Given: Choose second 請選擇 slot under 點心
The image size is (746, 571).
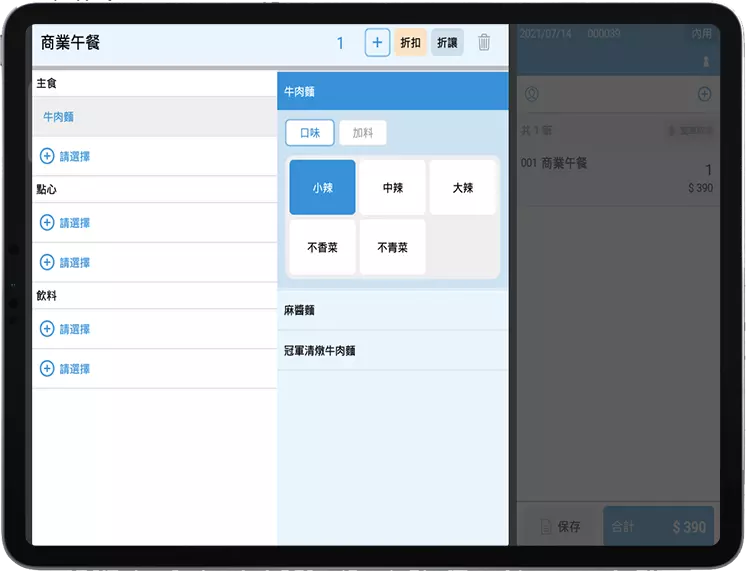Looking at the screenshot, I should (155, 263).
